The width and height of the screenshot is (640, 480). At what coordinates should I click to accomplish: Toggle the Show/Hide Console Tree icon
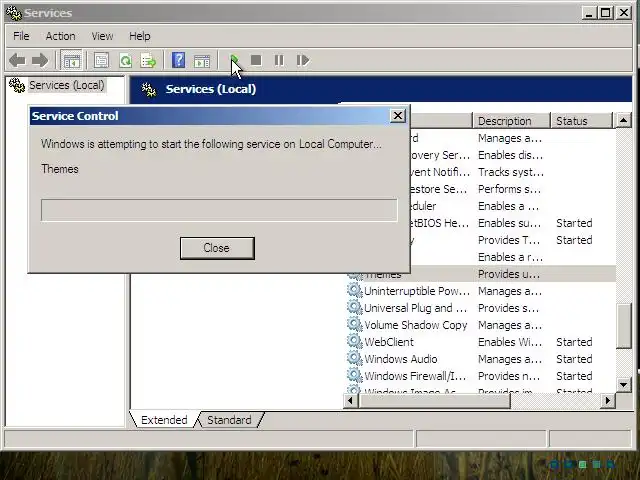click(x=71, y=61)
